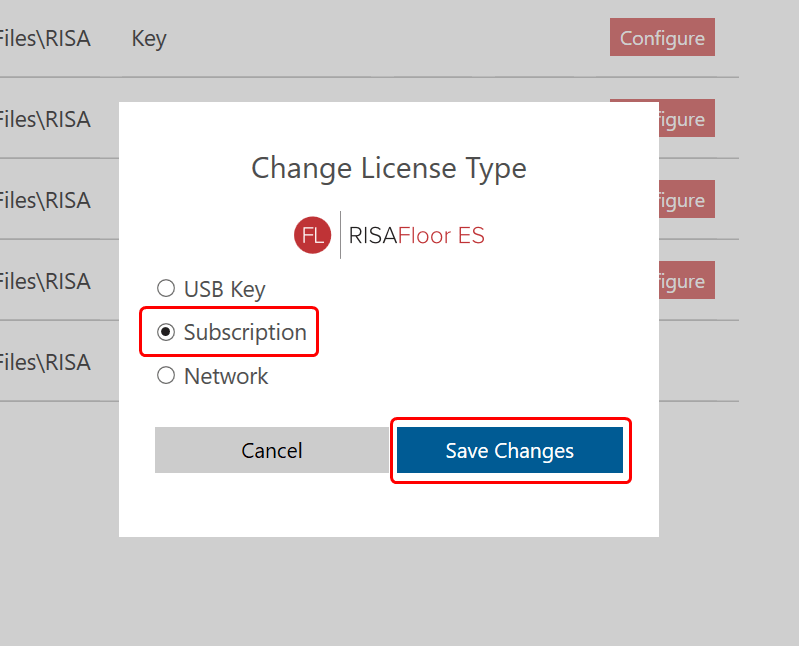Click the Files\RISA path in second row
The height and width of the screenshot is (646, 799).
pyautogui.click(x=45, y=119)
